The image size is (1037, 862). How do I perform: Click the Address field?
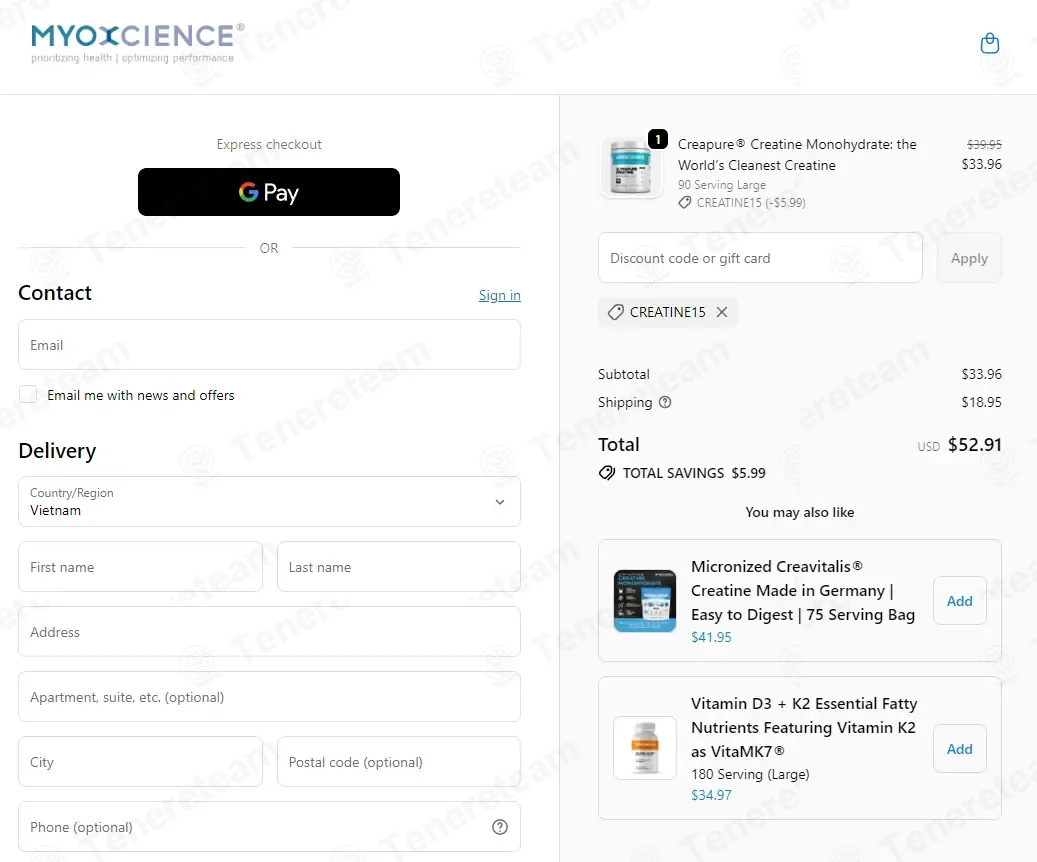(269, 632)
